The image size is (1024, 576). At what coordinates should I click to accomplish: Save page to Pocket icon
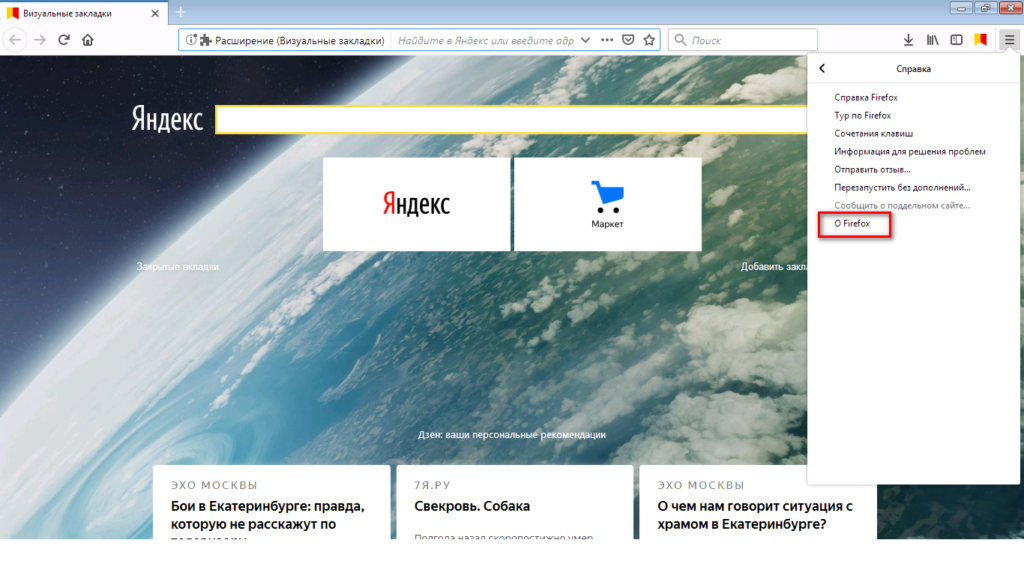click(x=628, y=40)
